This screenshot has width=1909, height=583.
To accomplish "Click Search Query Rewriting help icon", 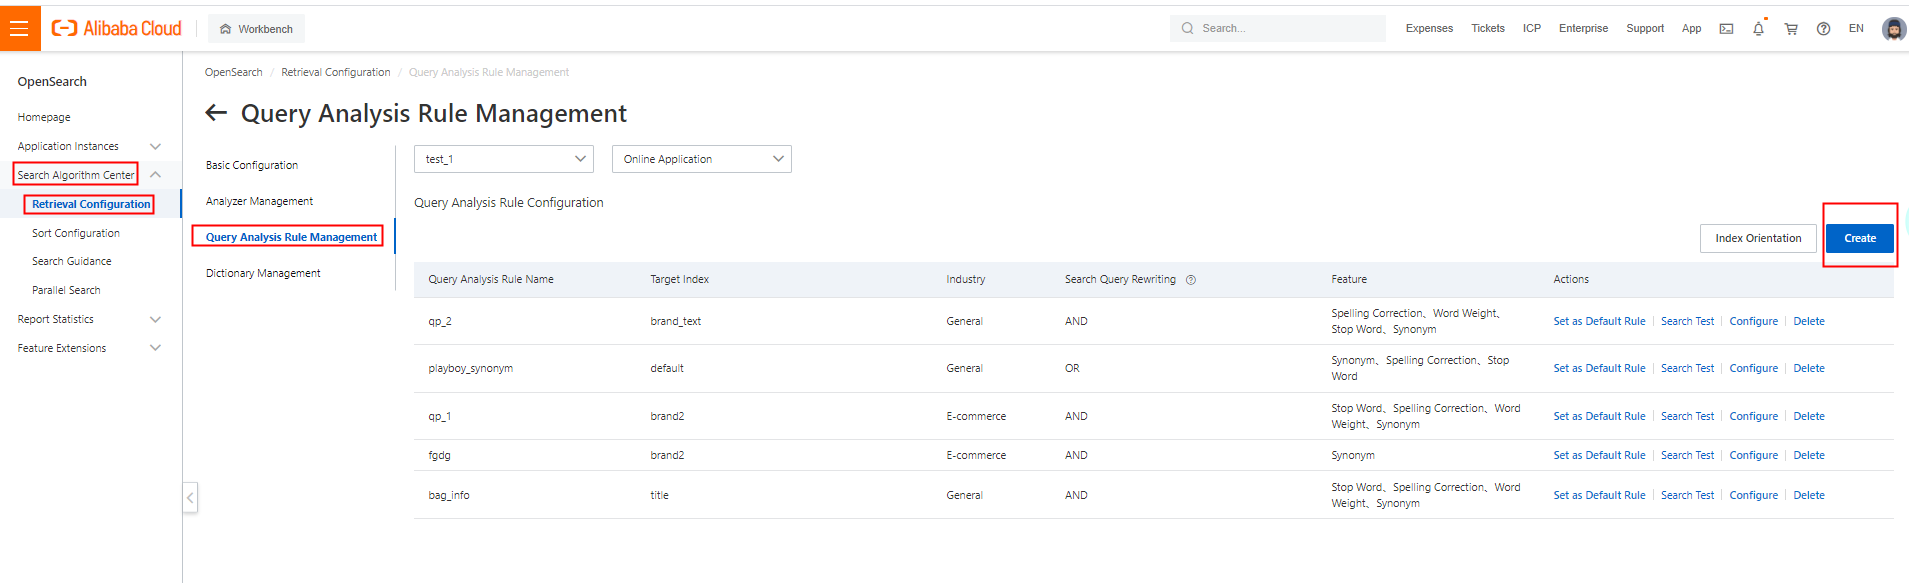I will pyautogui.click(x=1191, y=280).
